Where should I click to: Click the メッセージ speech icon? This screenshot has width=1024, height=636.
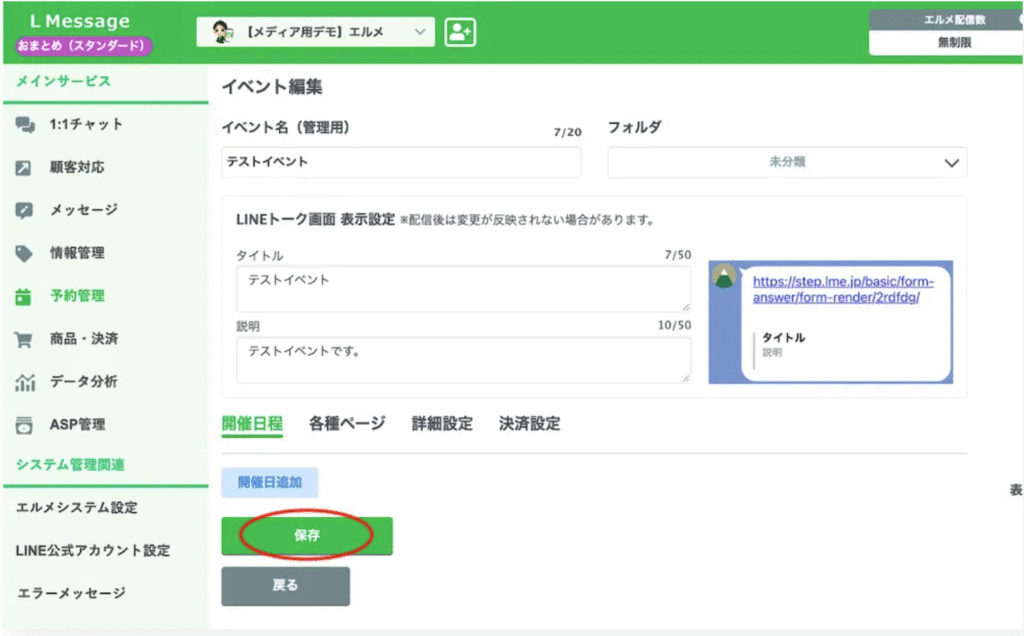click(x=24, y=210)
